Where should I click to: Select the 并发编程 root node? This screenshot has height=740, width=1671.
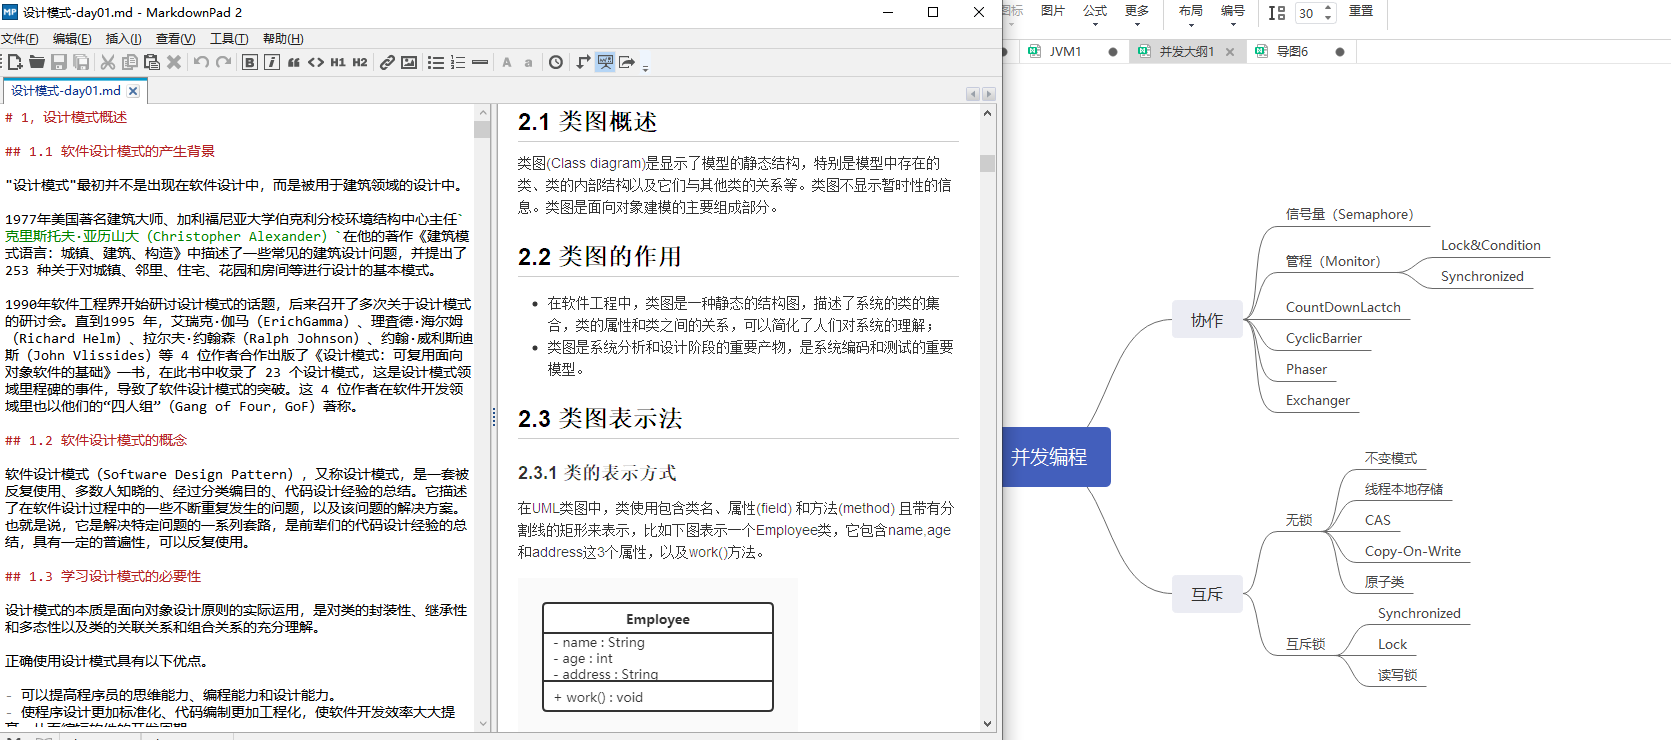(1056, 457)
